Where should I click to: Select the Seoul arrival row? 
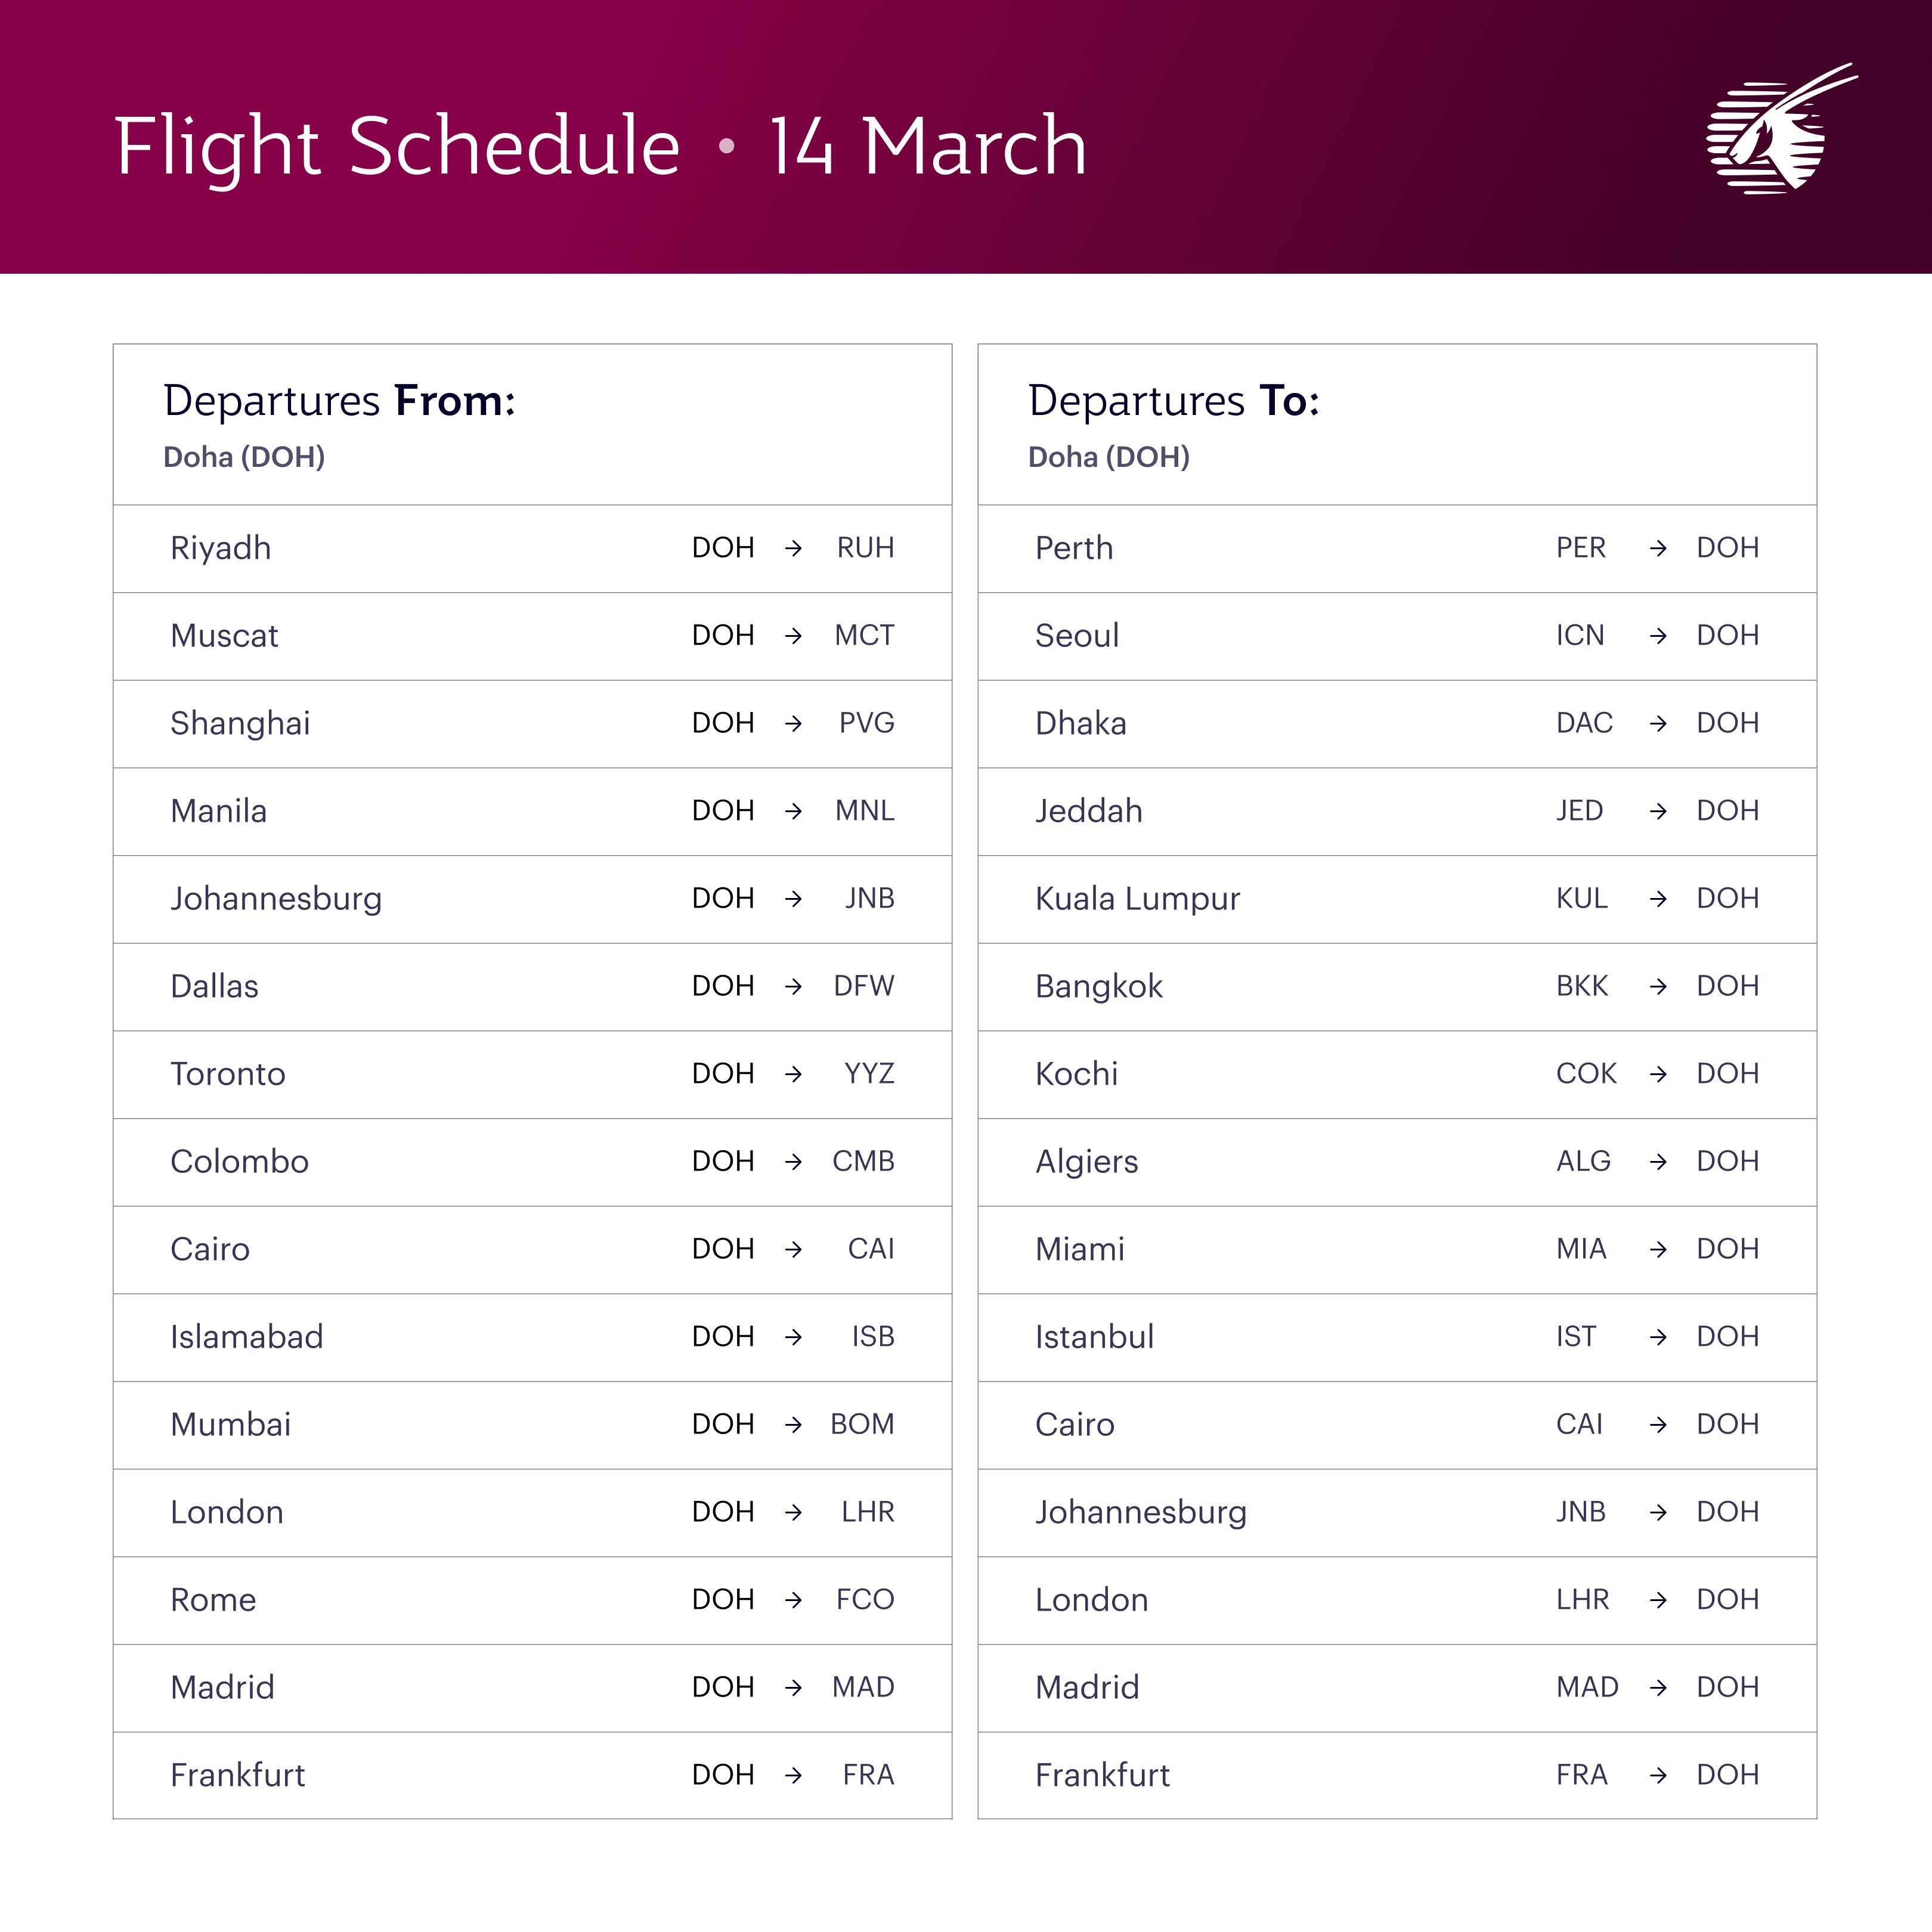pyautogui.click(x=1396, y=636)
